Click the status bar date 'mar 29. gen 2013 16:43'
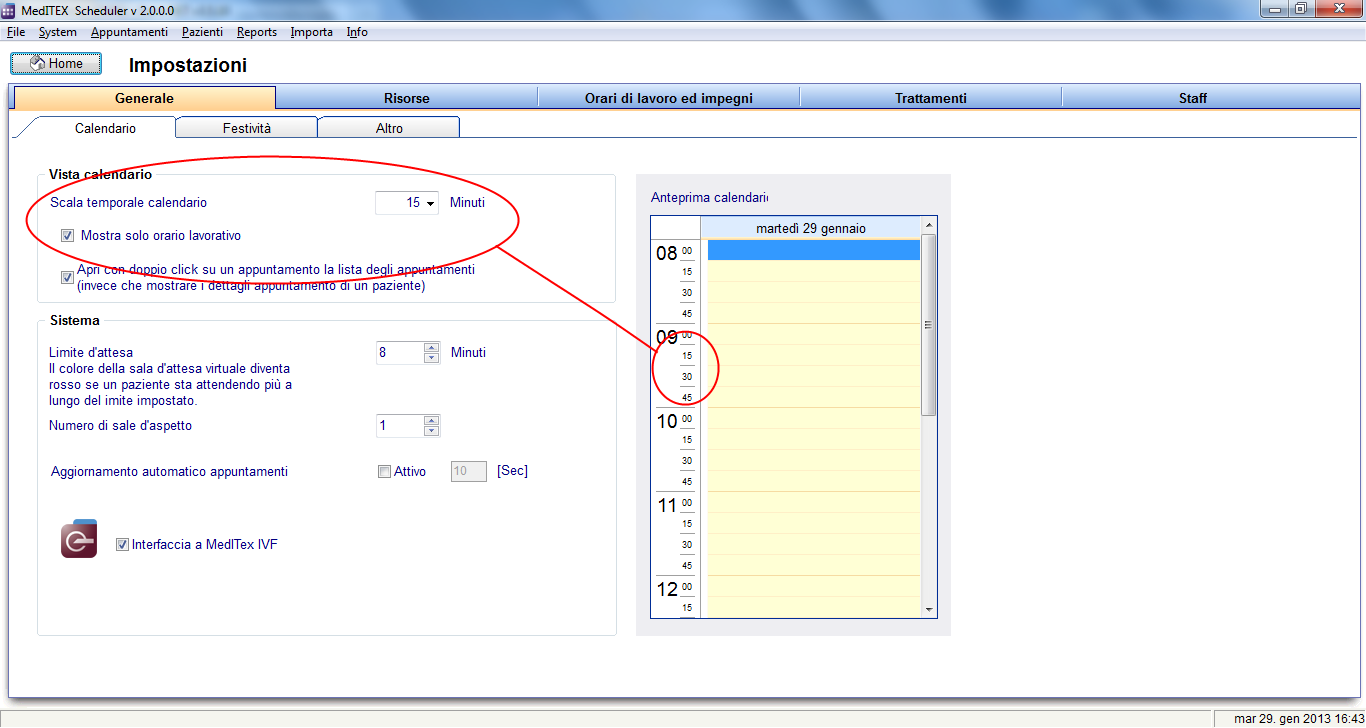 1297,719
